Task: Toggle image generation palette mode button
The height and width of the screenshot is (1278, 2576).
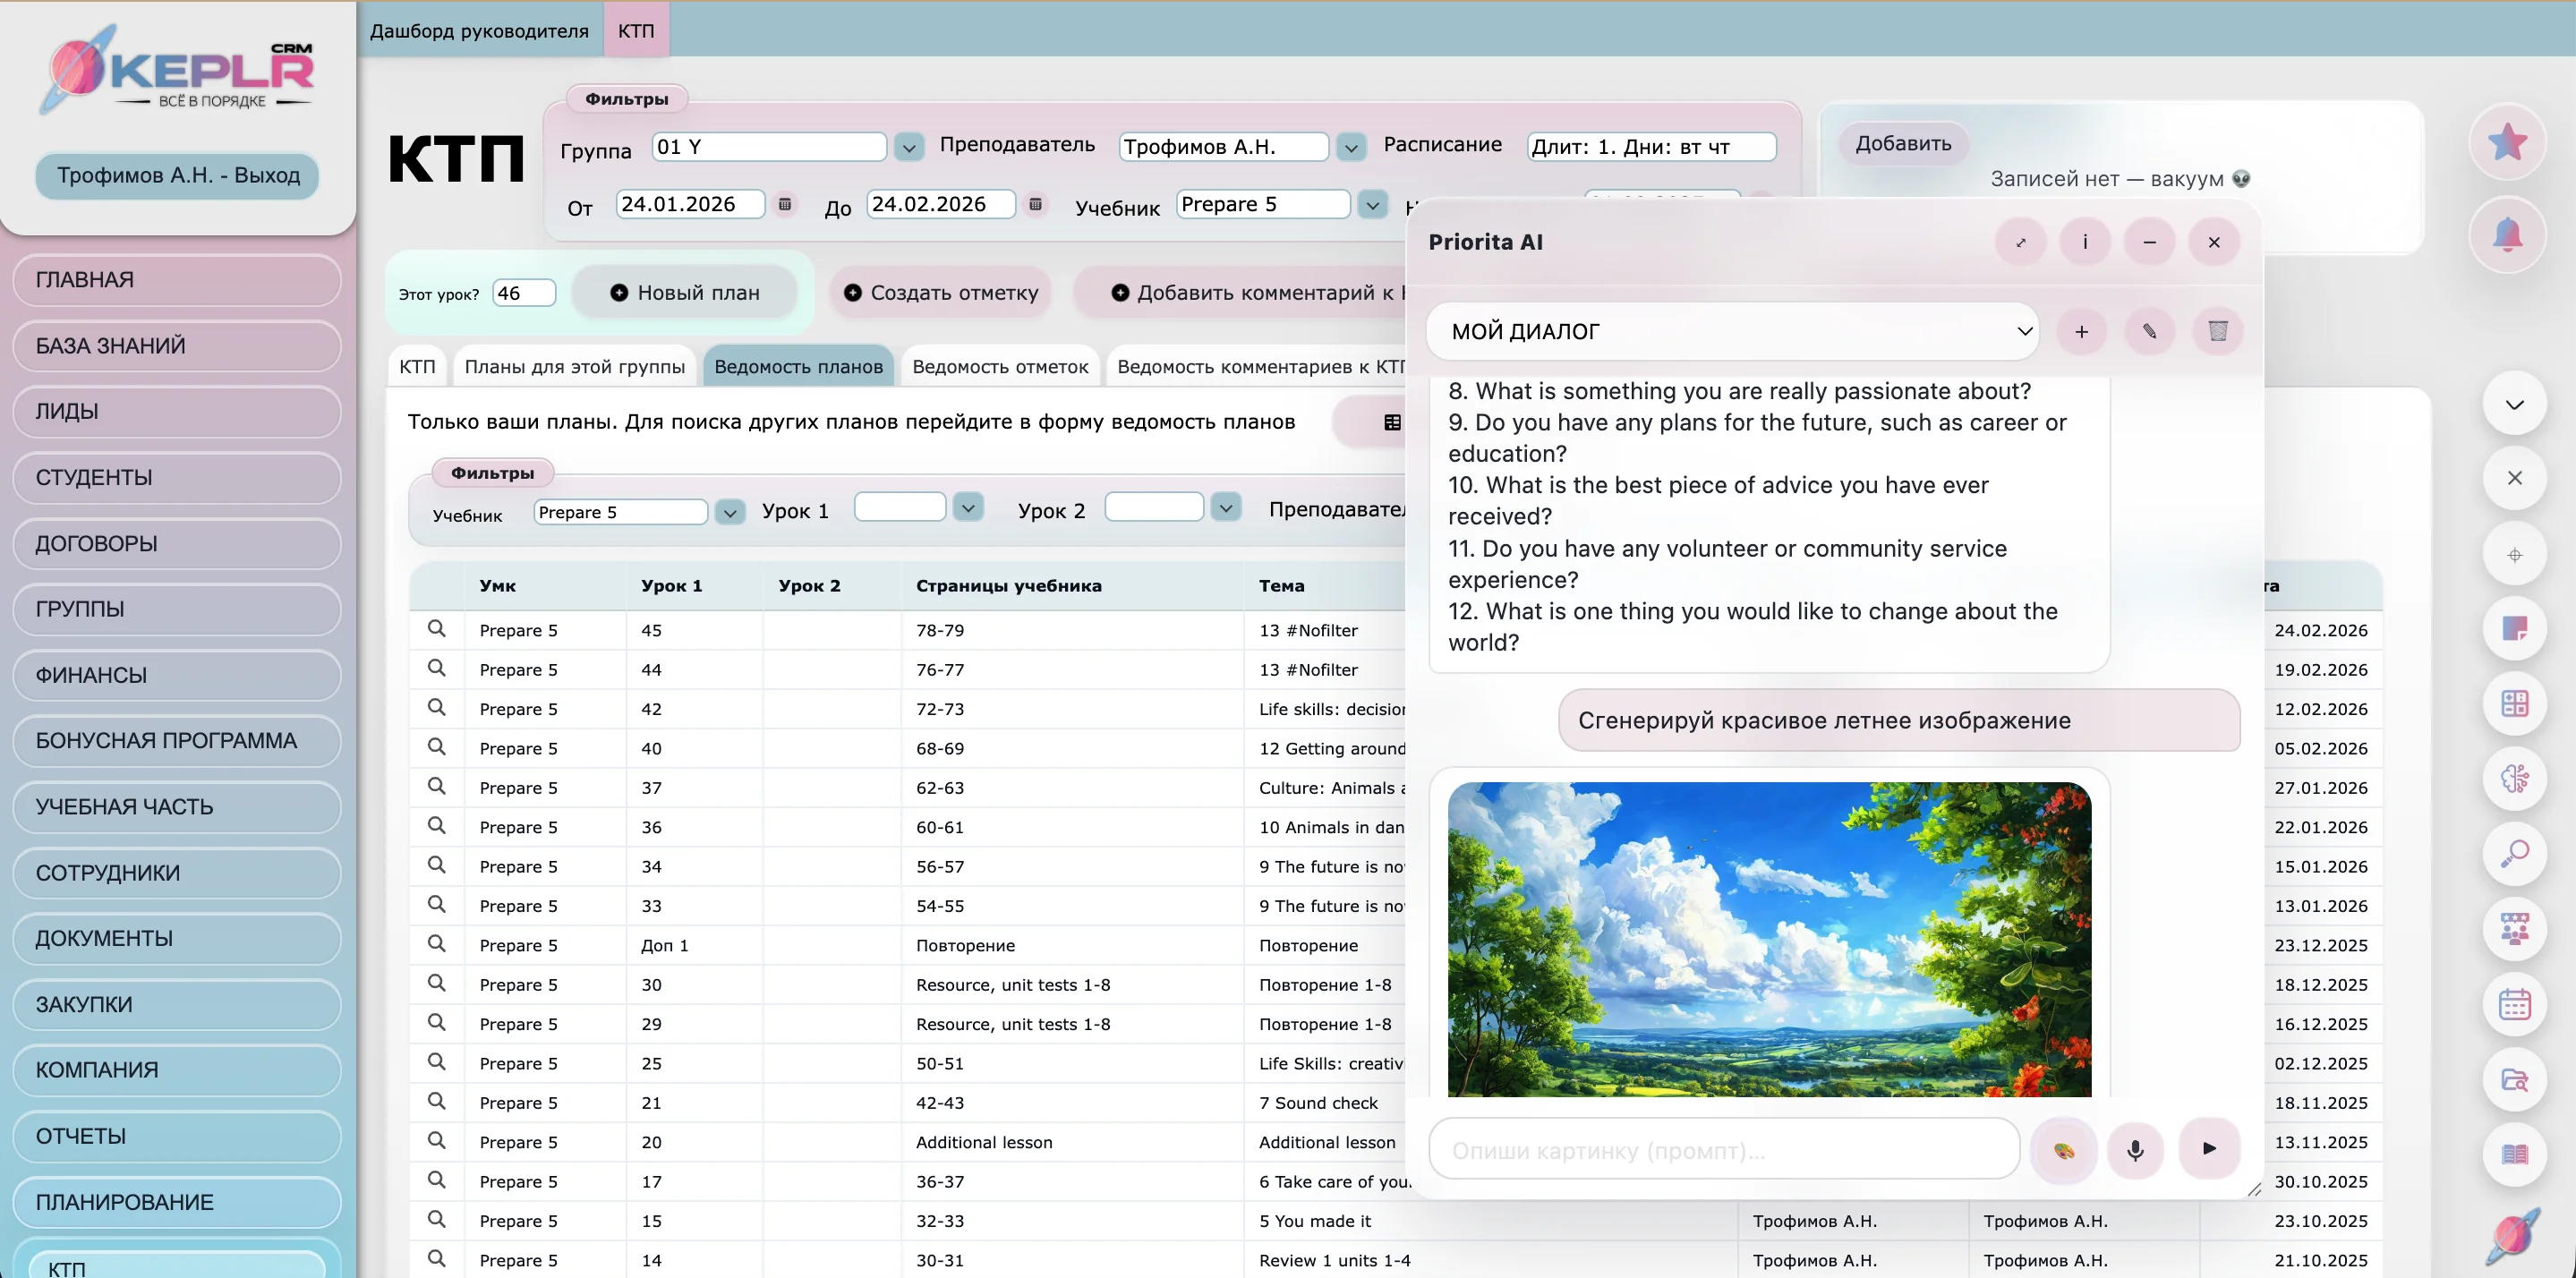Action: coord(2063,1150)
